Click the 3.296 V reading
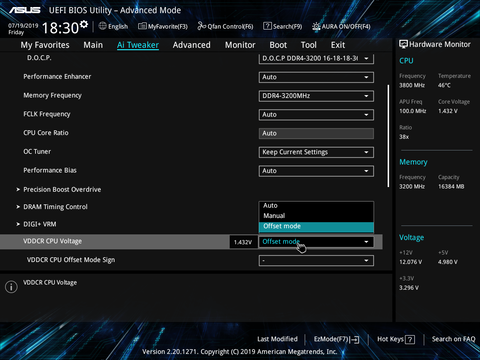Viewport: 480px width, 360px height. (409, 288)
